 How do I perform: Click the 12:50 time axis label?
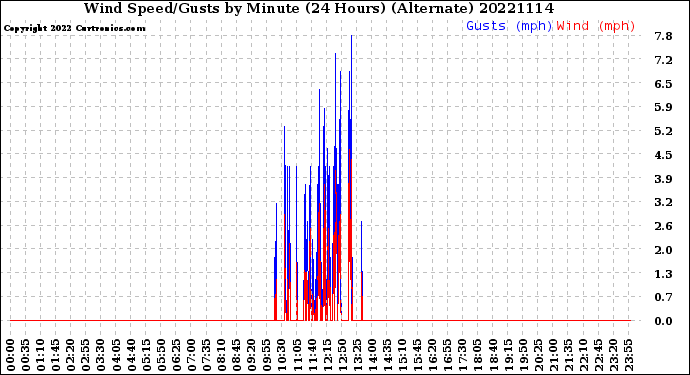(x=343, y=355)
